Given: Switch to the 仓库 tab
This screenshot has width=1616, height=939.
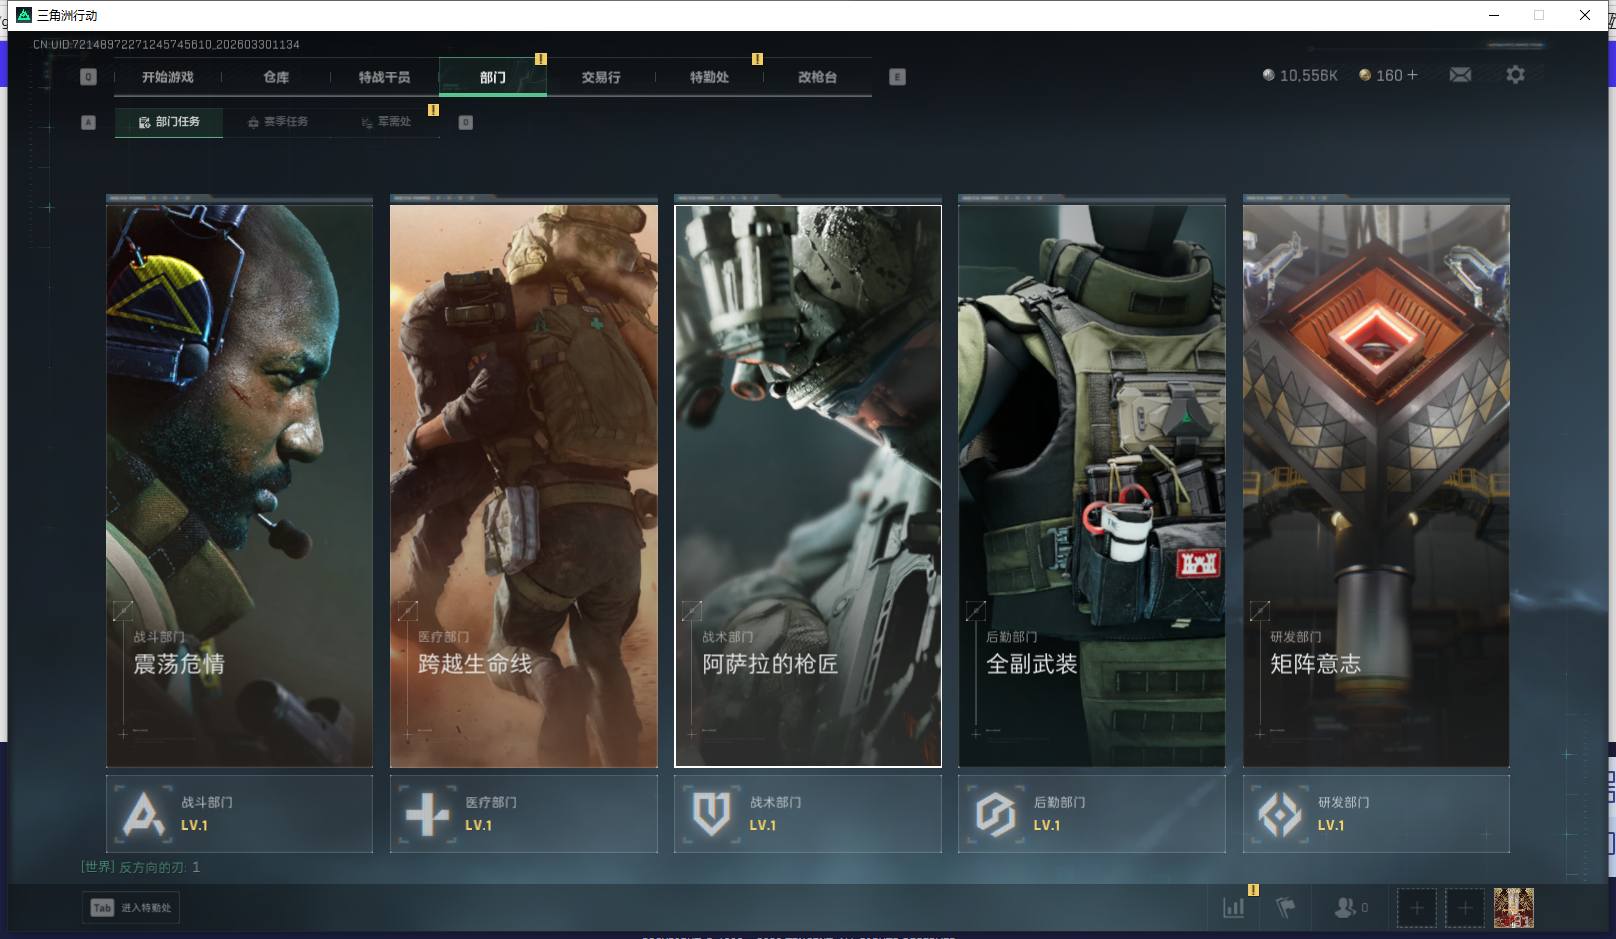Looking at the screenshot, I should point(276,77).
